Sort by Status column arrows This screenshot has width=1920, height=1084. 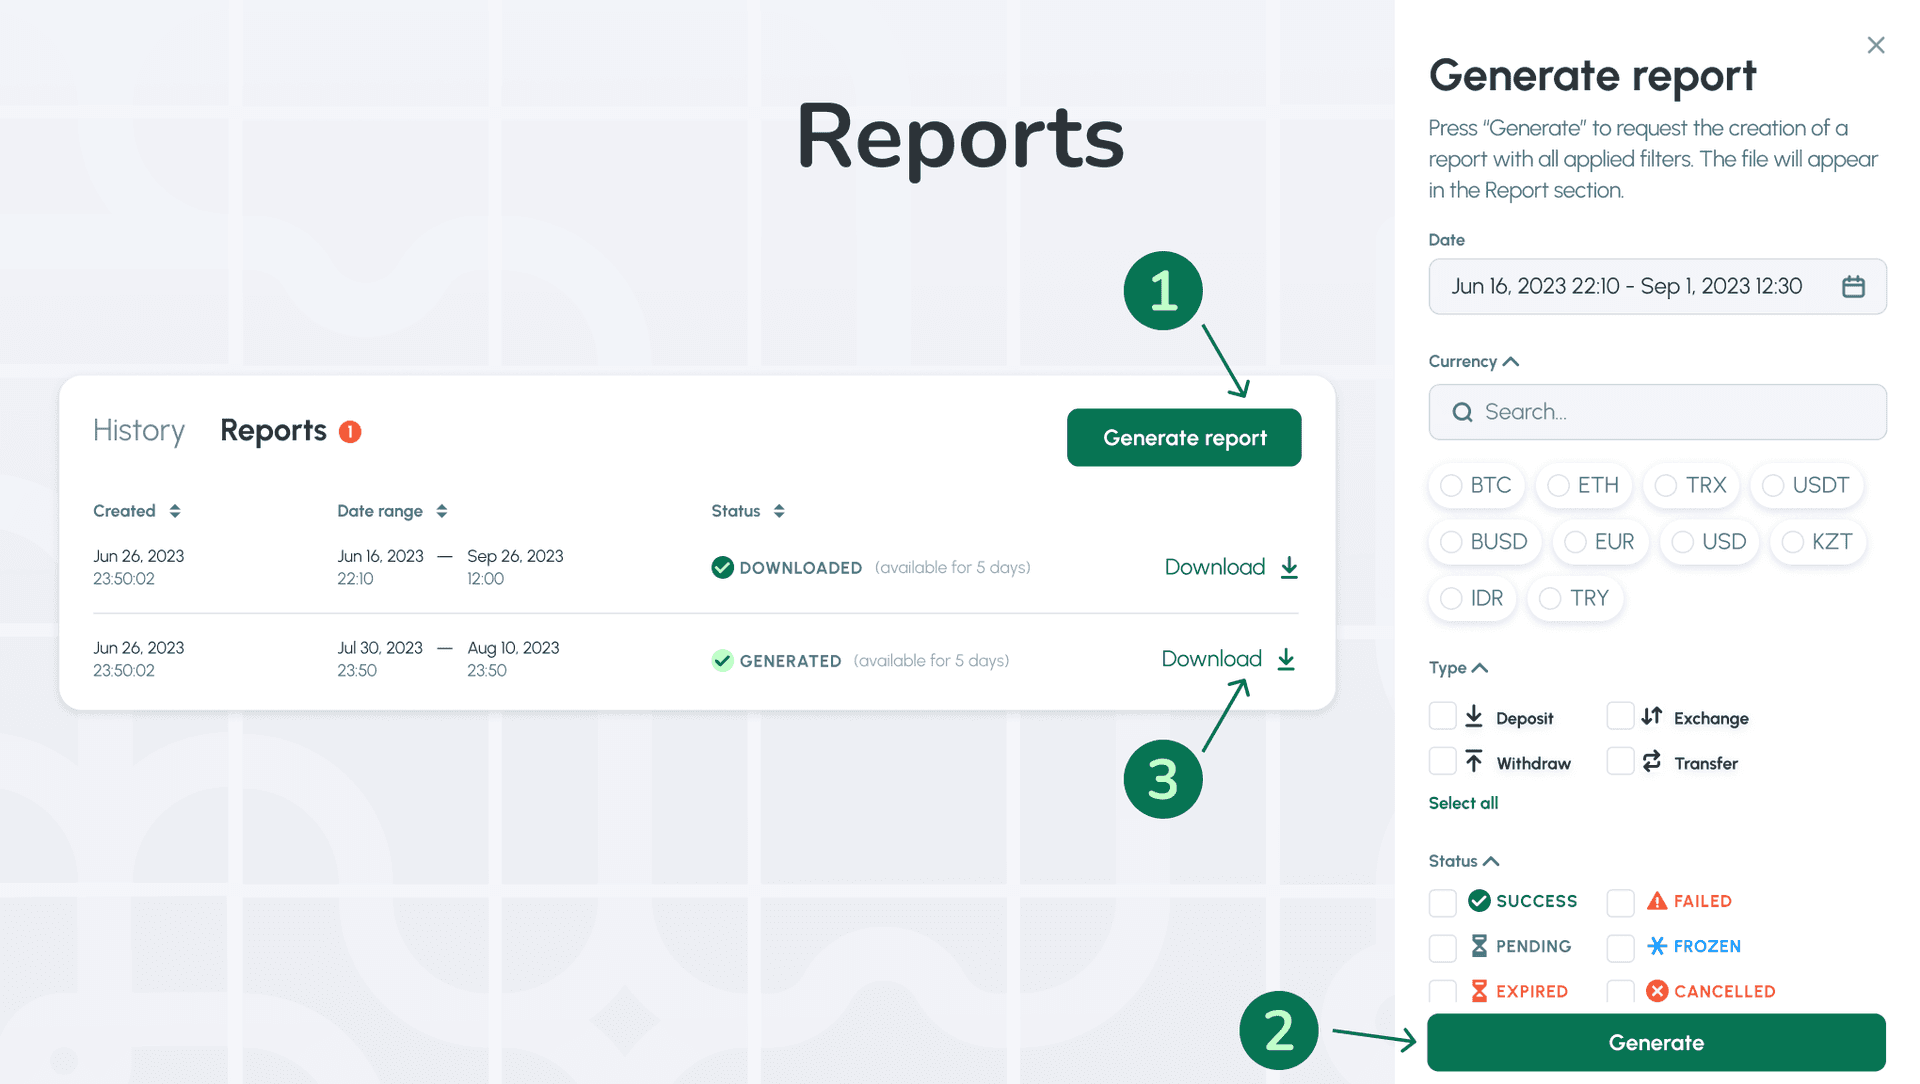click(779, 511)
